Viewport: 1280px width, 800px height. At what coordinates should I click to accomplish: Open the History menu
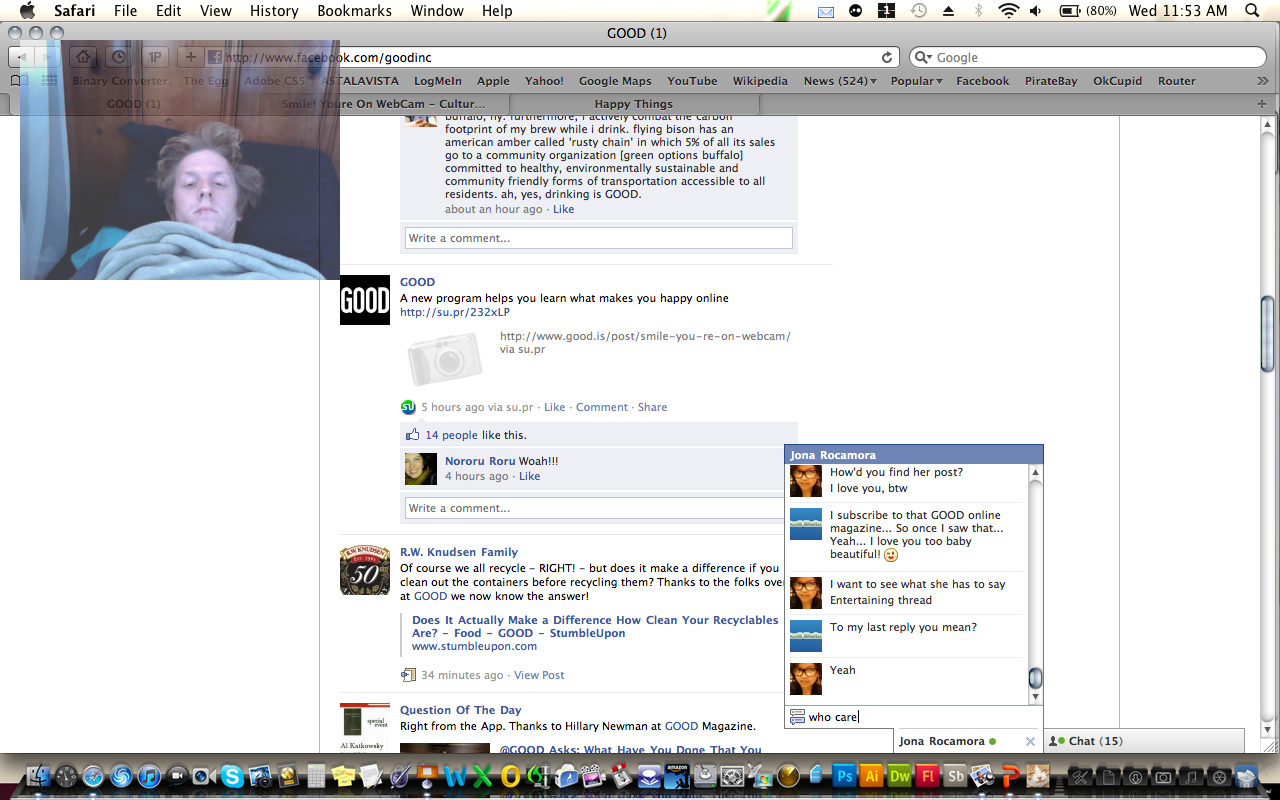pyautogui.click(x=274, y=11)
